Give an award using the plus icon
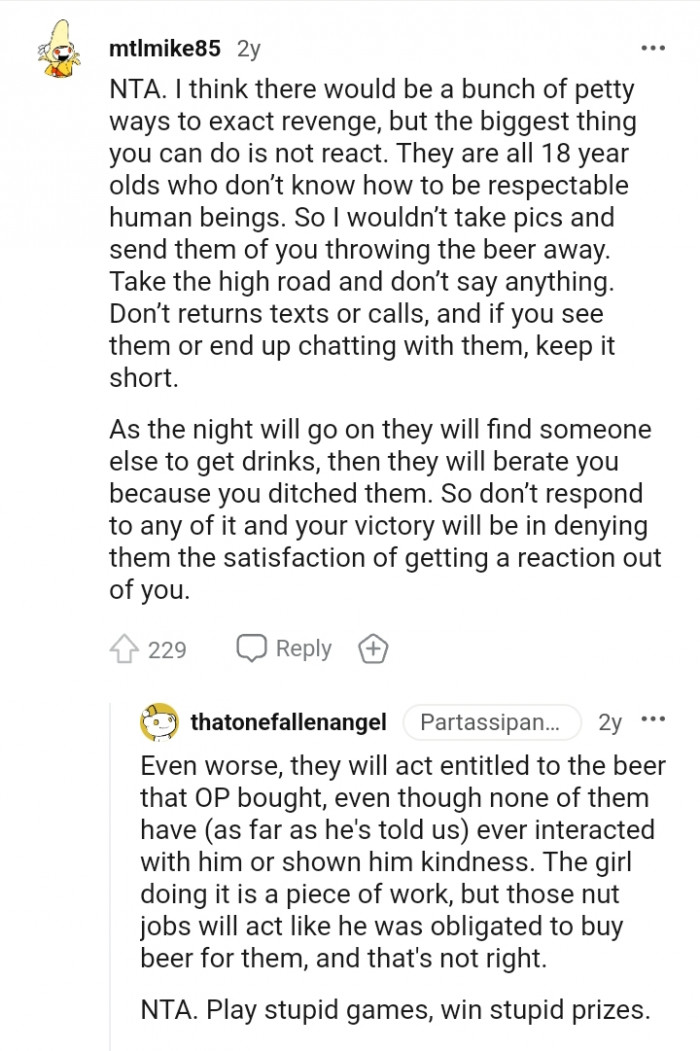Viewport: 700px width, 1051px height. (x=373, y=650)
